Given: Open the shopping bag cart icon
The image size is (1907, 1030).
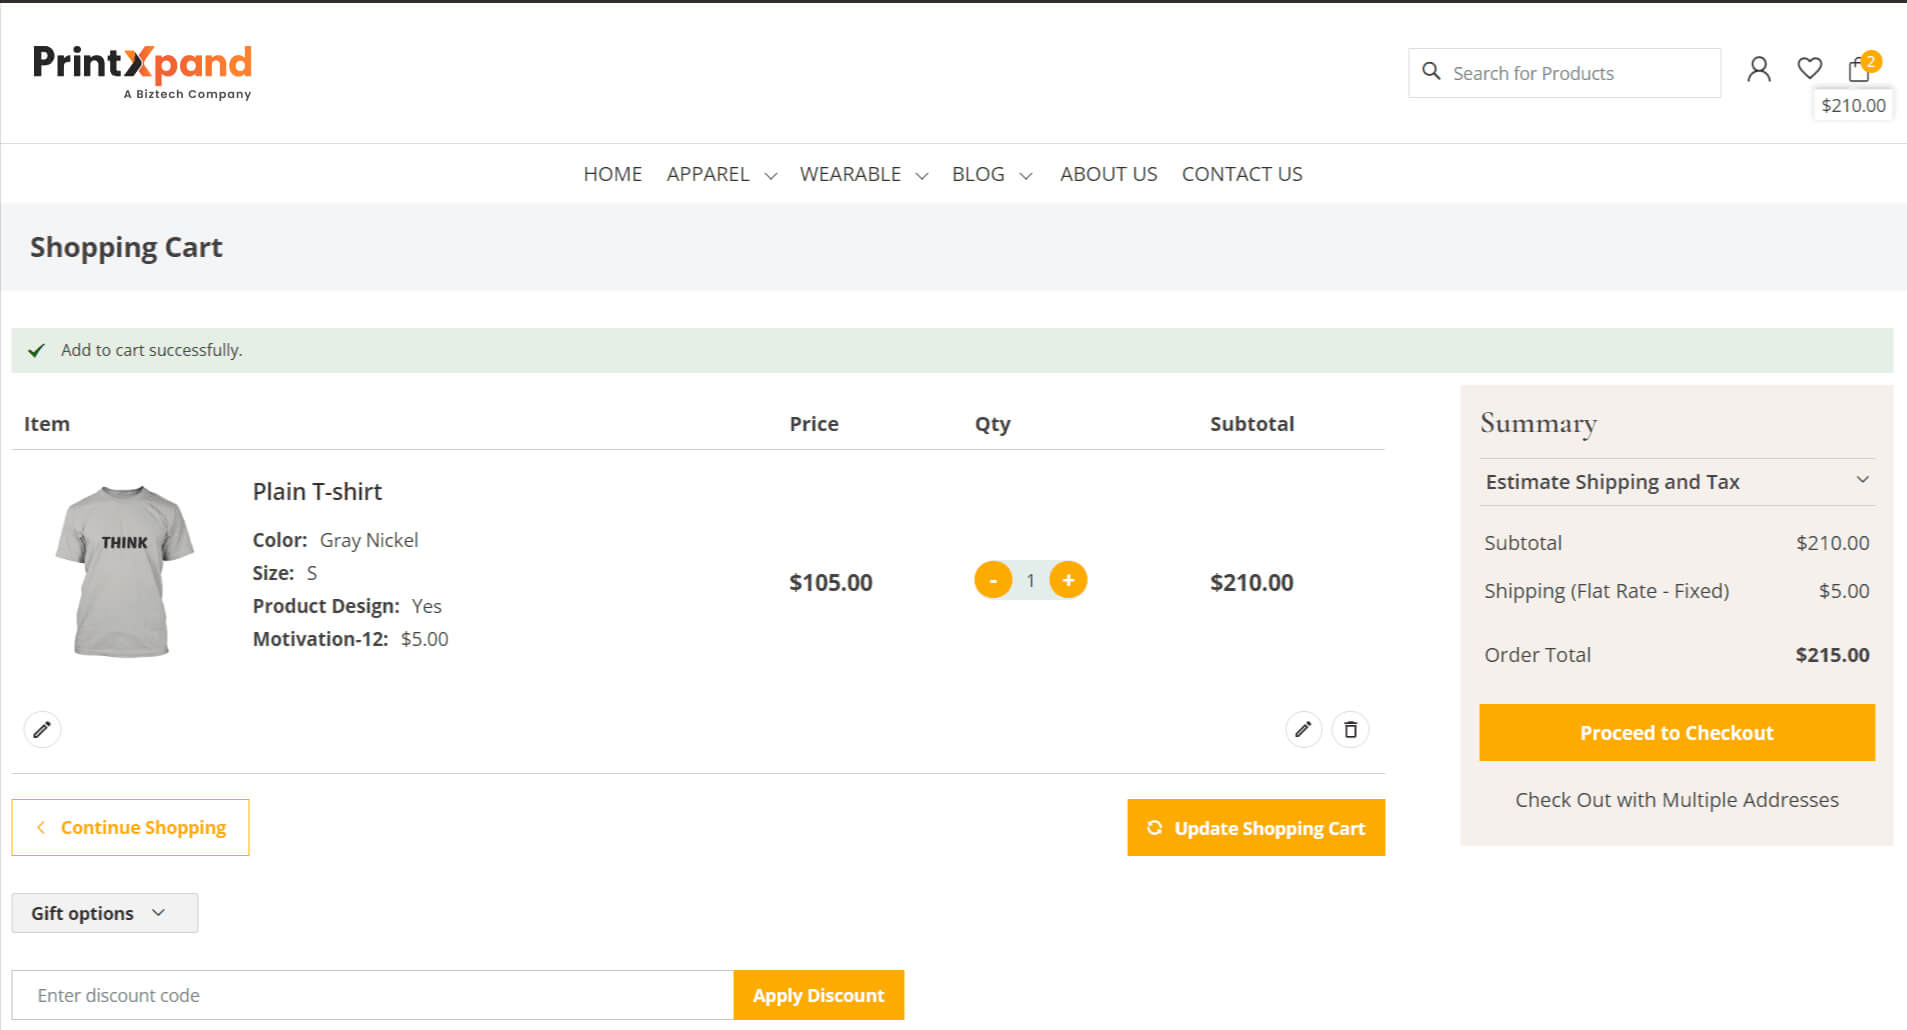Looking at the screenshot, I should tap(1859, 69).
